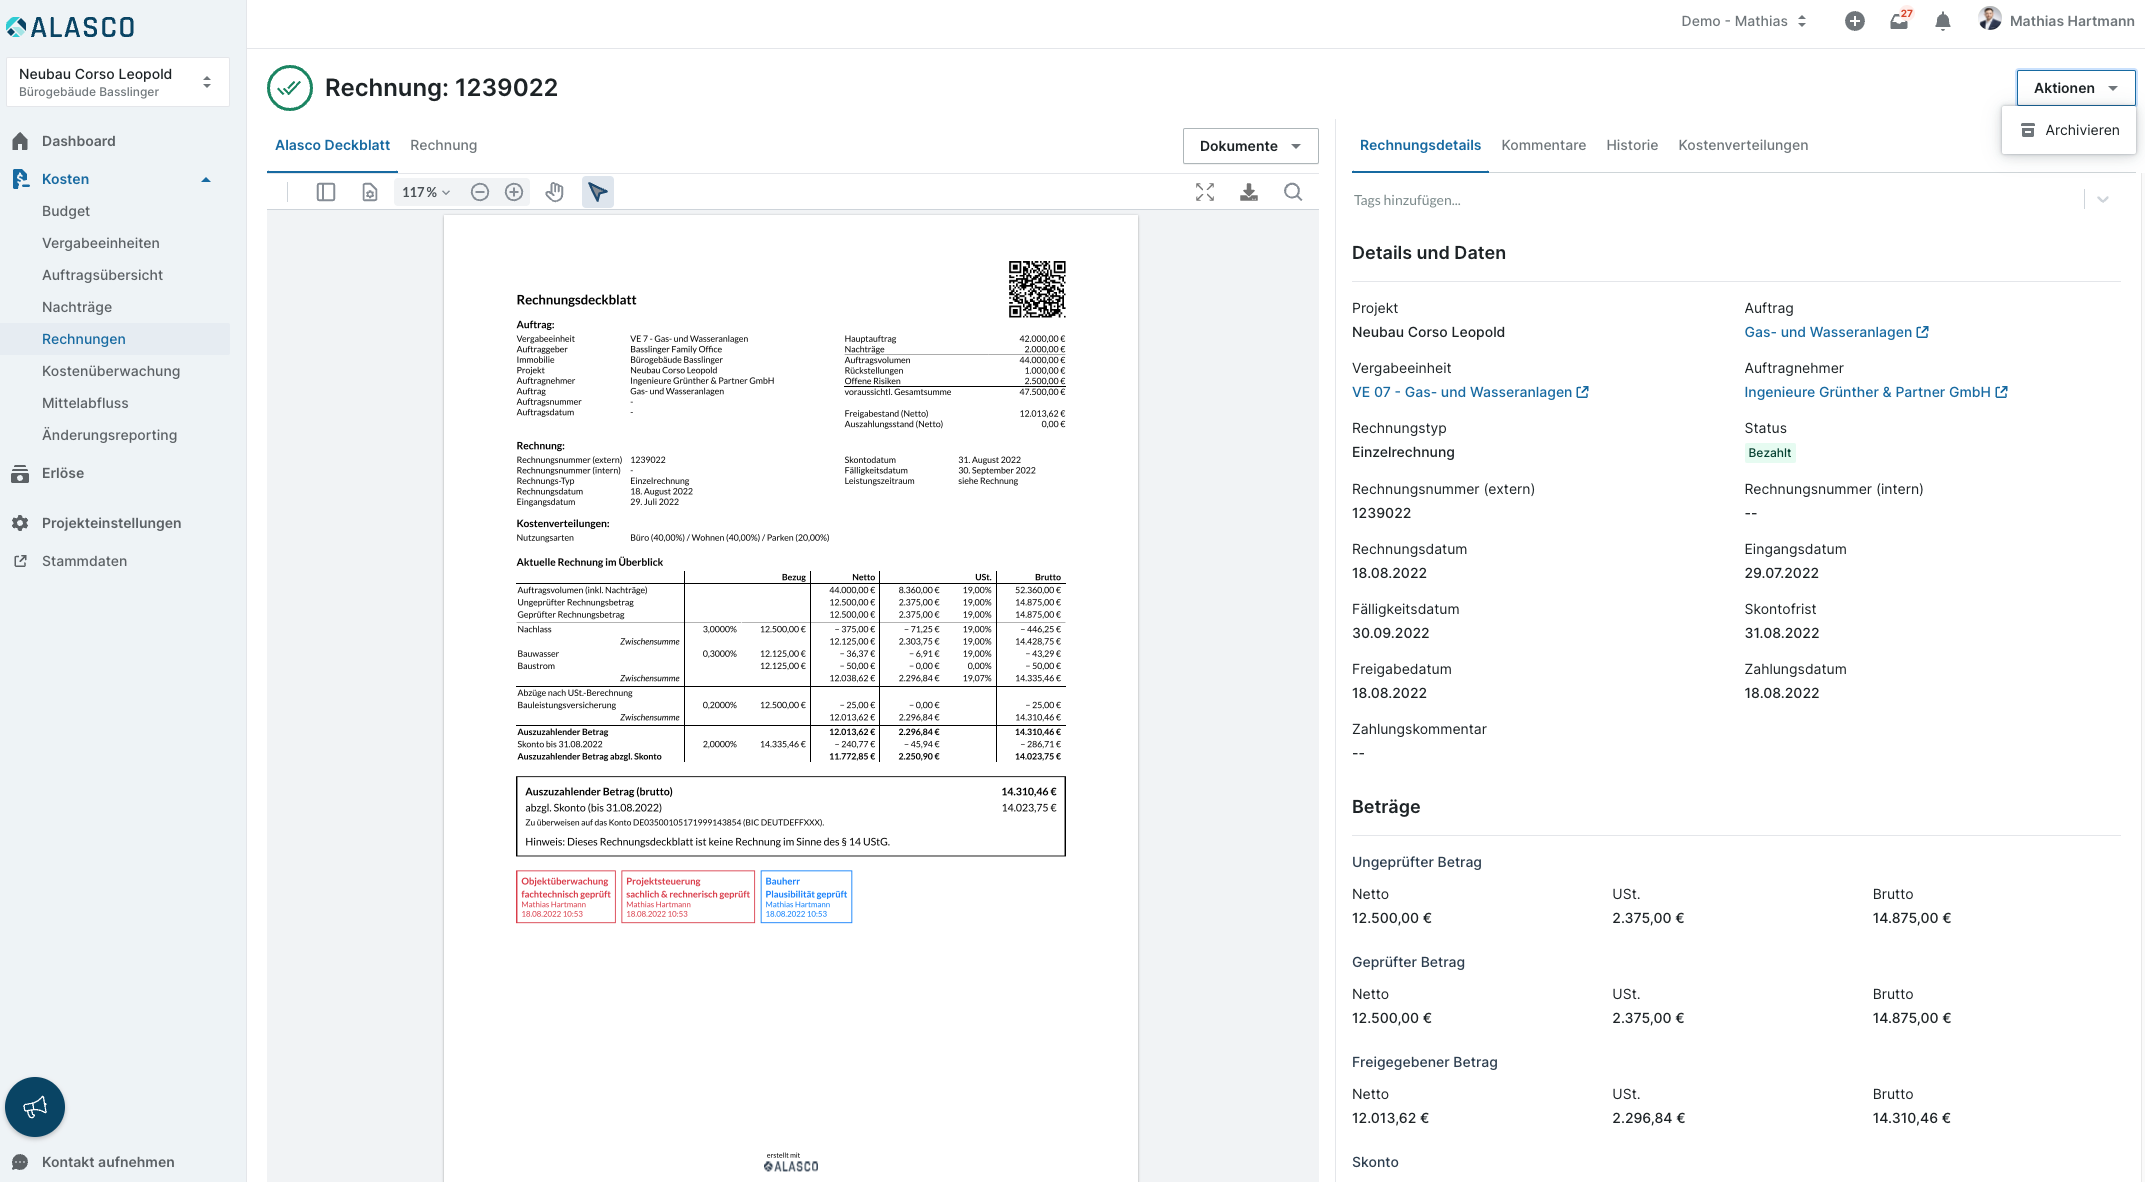Open the Historie tab
The height and width of the screenshot is (1182, 2145).
[x=1632, y=146]
